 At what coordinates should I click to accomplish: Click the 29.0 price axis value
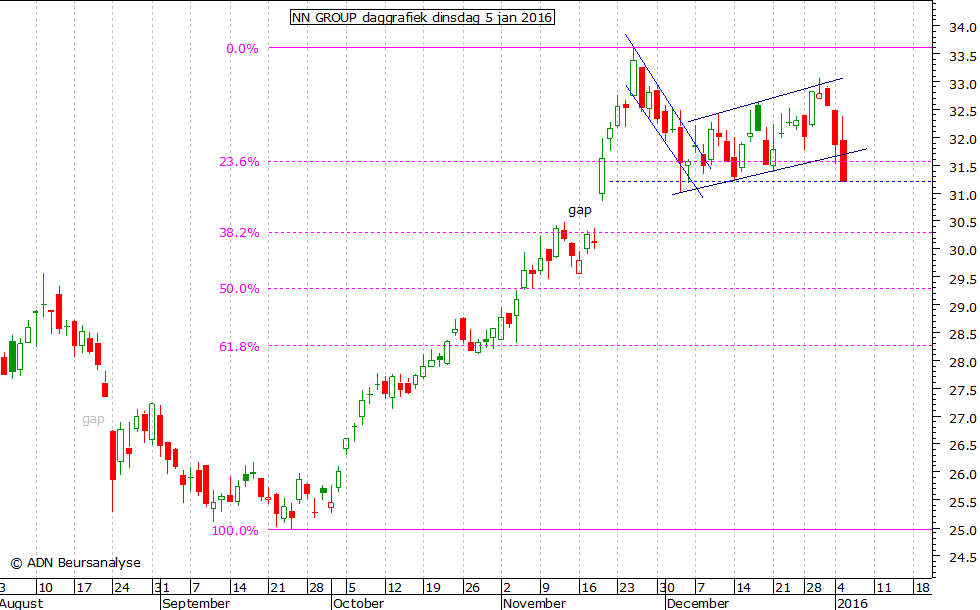(x=963, y=308)
